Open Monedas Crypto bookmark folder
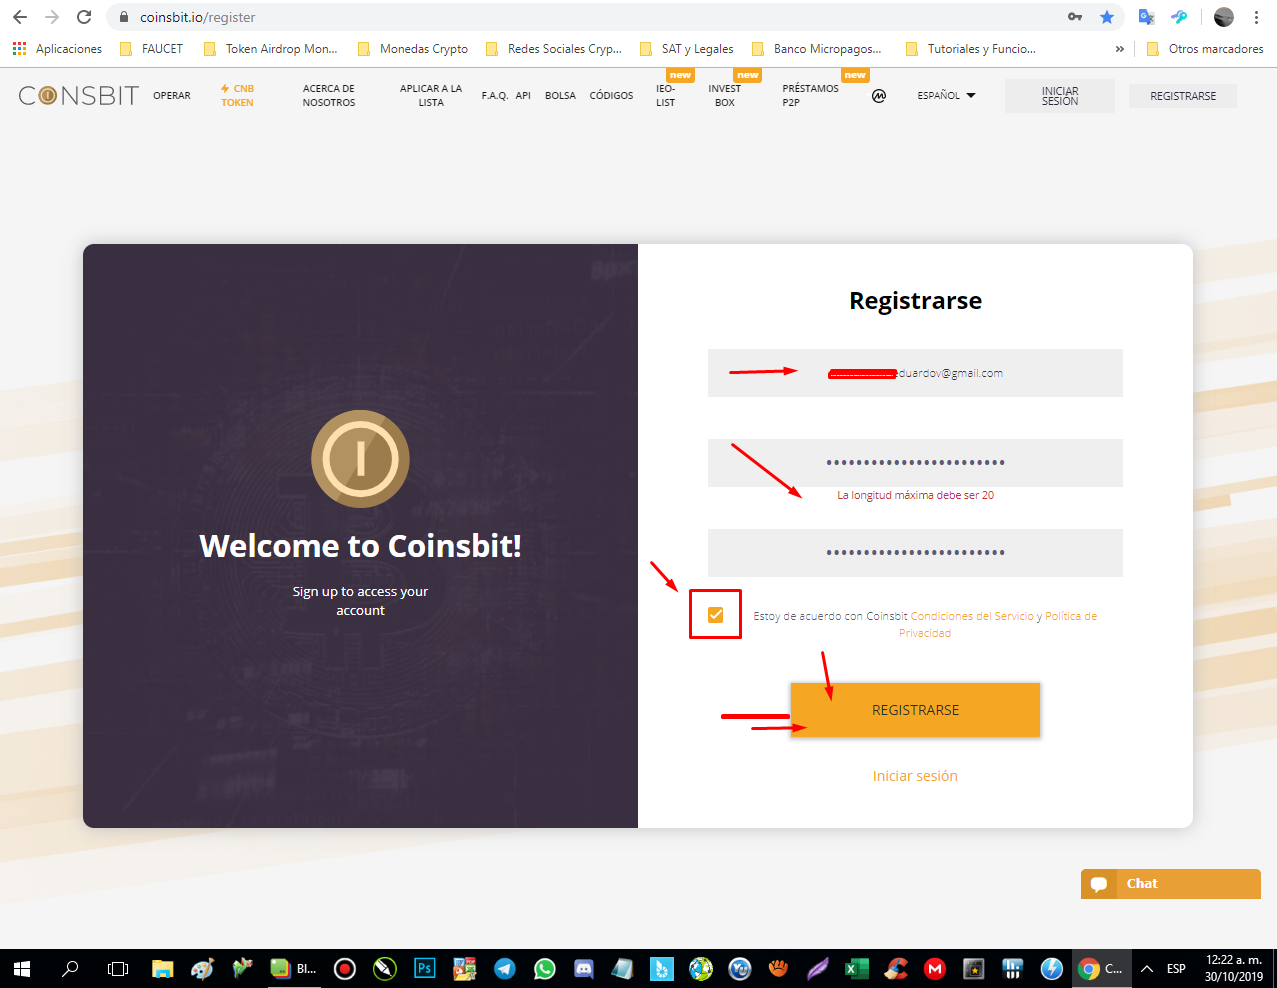This screenshot has width=1277, height=988. (x=413, y=48)
